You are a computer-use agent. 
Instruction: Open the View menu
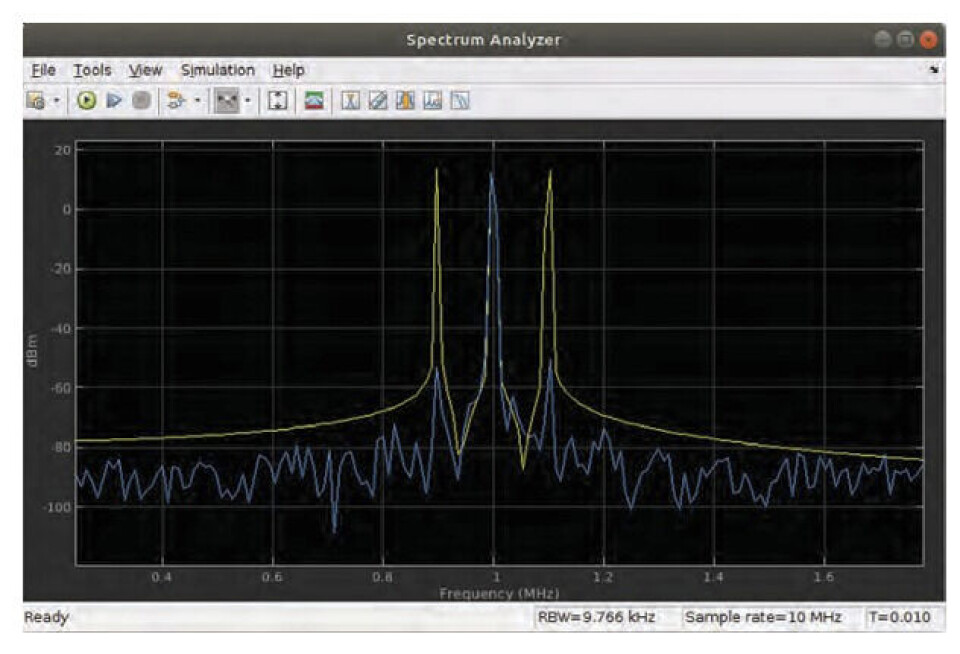(x=145, y=70)
